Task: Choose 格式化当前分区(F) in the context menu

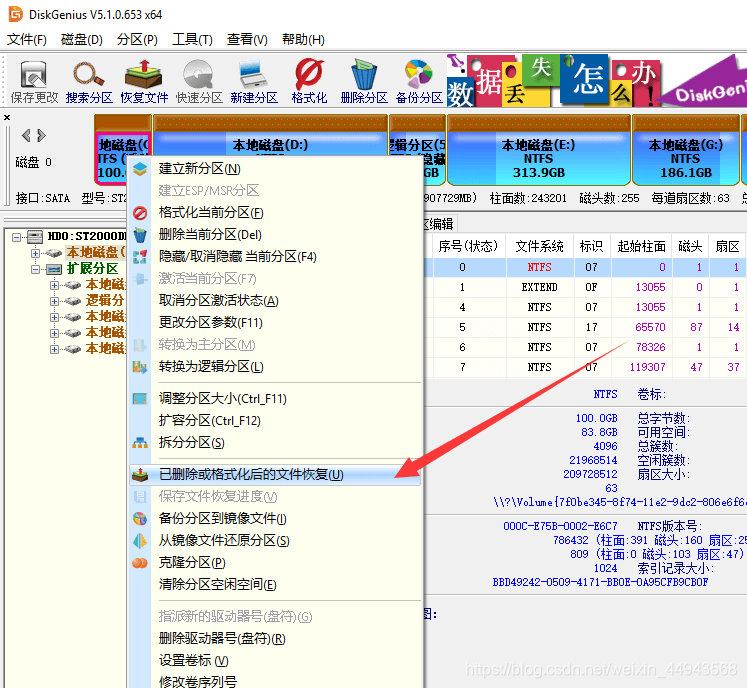Action: pyautogui.click(x=275, y=212)
